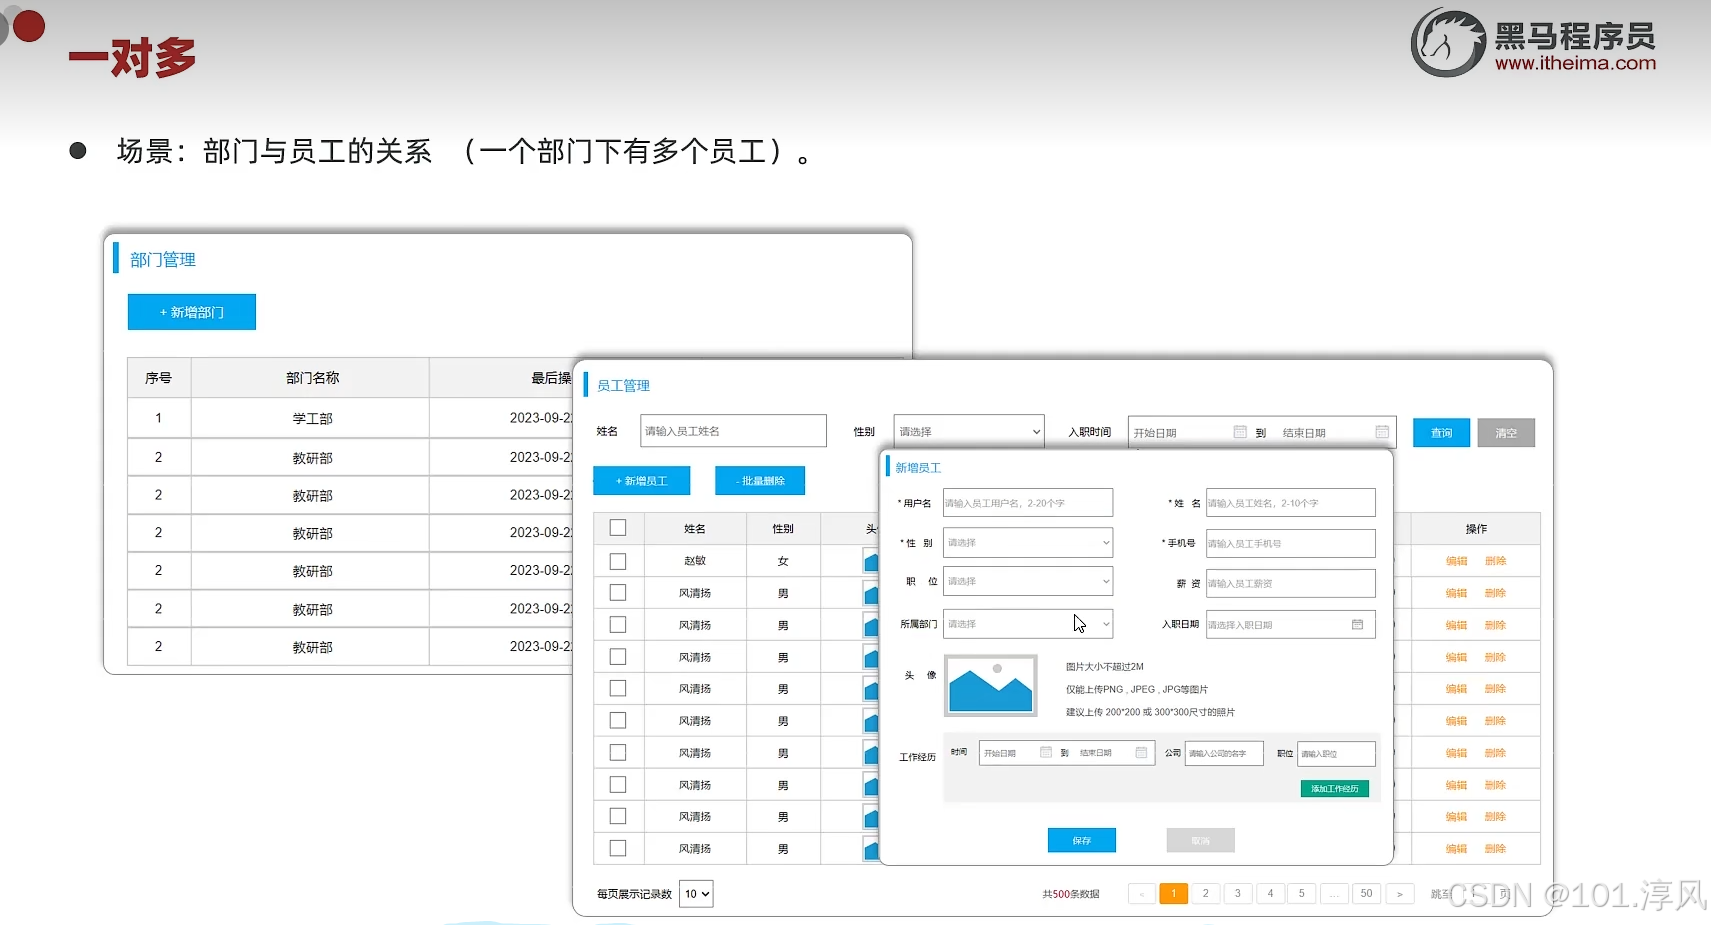1711x925 pixels.
Task: Open the 所属部门 dropdown
Action: (1028, 623)
